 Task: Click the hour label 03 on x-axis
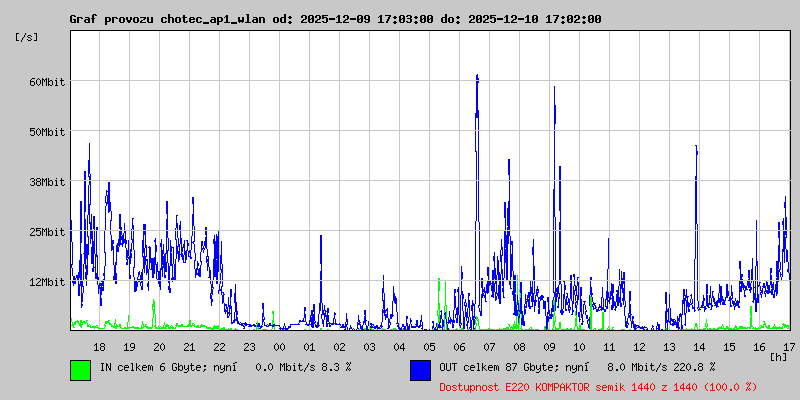[369, 347]
